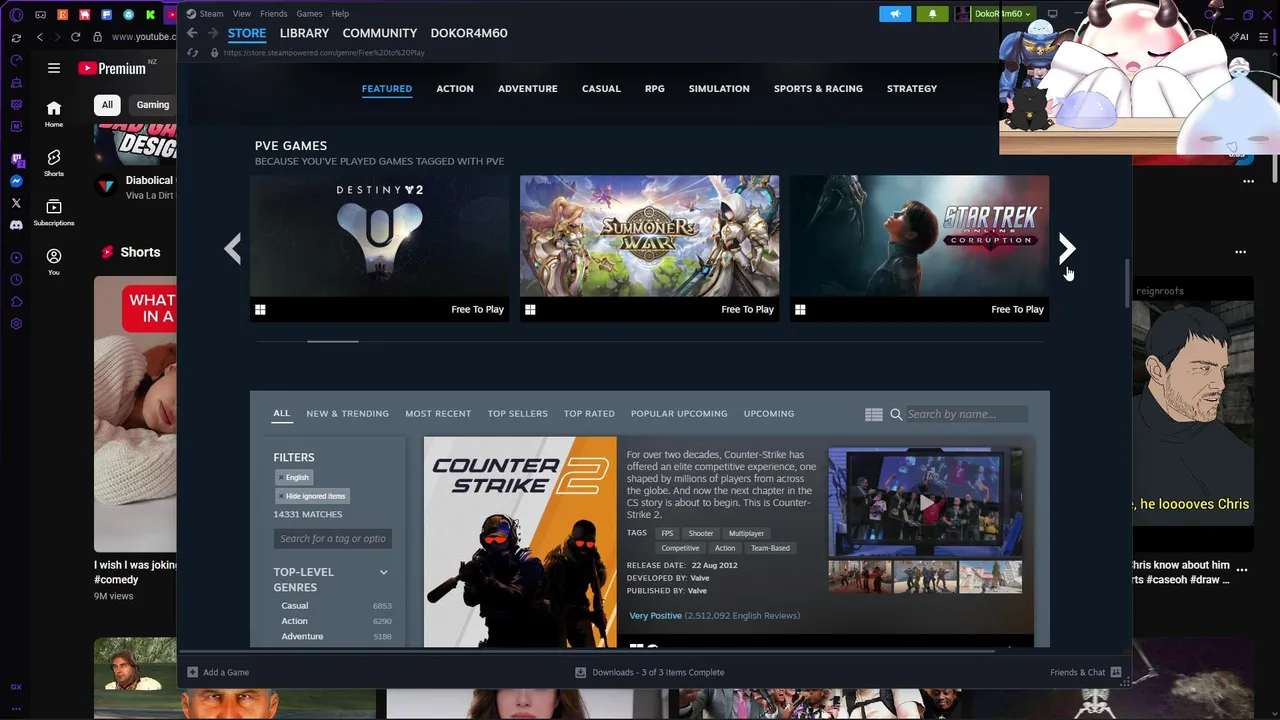Open YouTube You profile in sidebar
The width and height of the screenshot is (1280, 720).
tap(54, 262)
